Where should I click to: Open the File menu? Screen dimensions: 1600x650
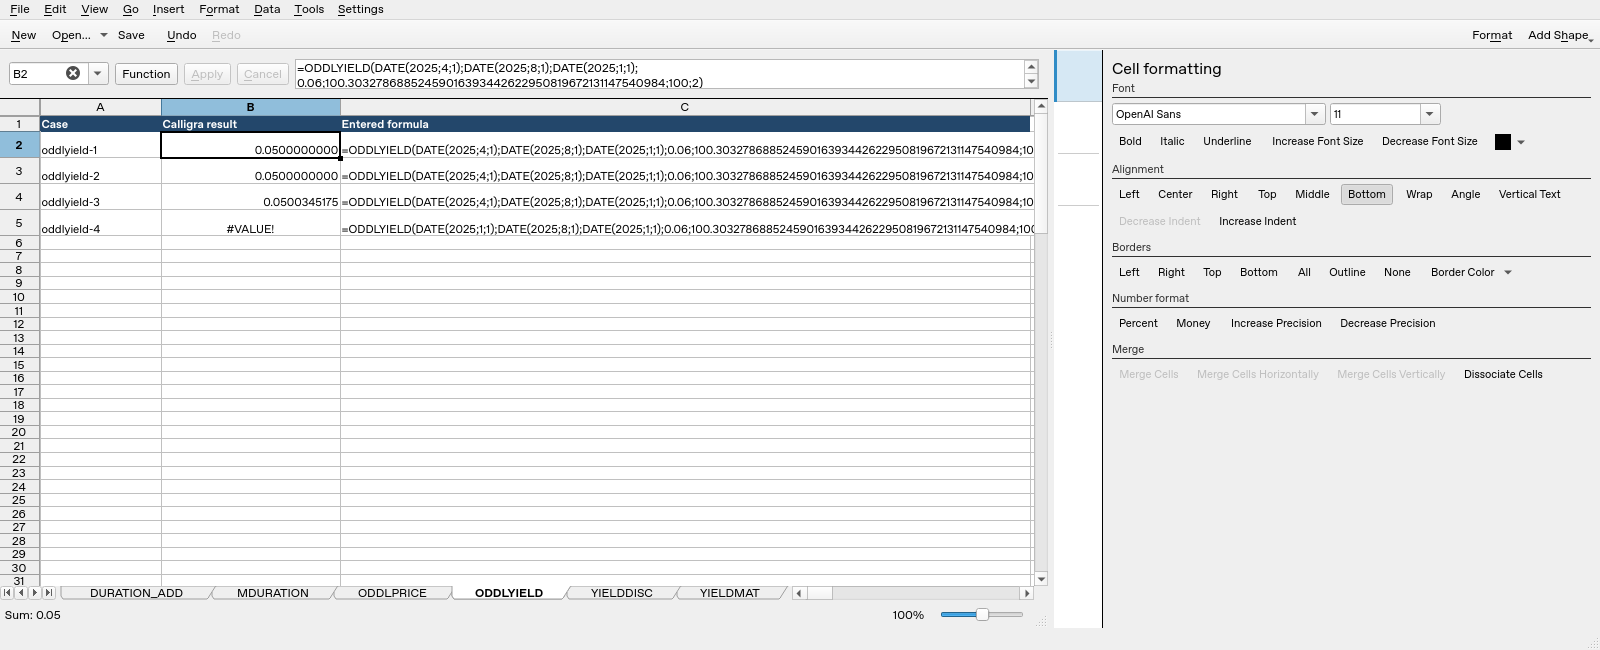[x=19, y=9]
